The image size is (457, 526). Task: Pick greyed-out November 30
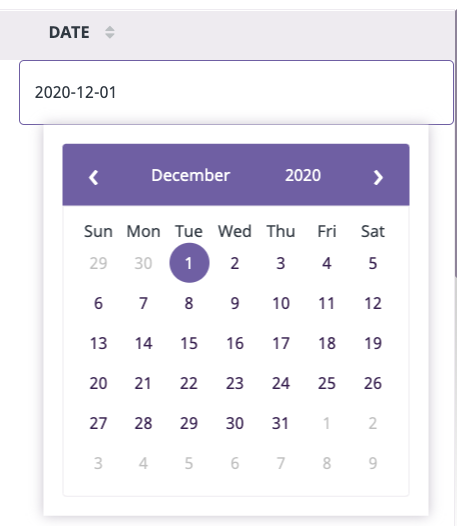click(x=143, y=263)
